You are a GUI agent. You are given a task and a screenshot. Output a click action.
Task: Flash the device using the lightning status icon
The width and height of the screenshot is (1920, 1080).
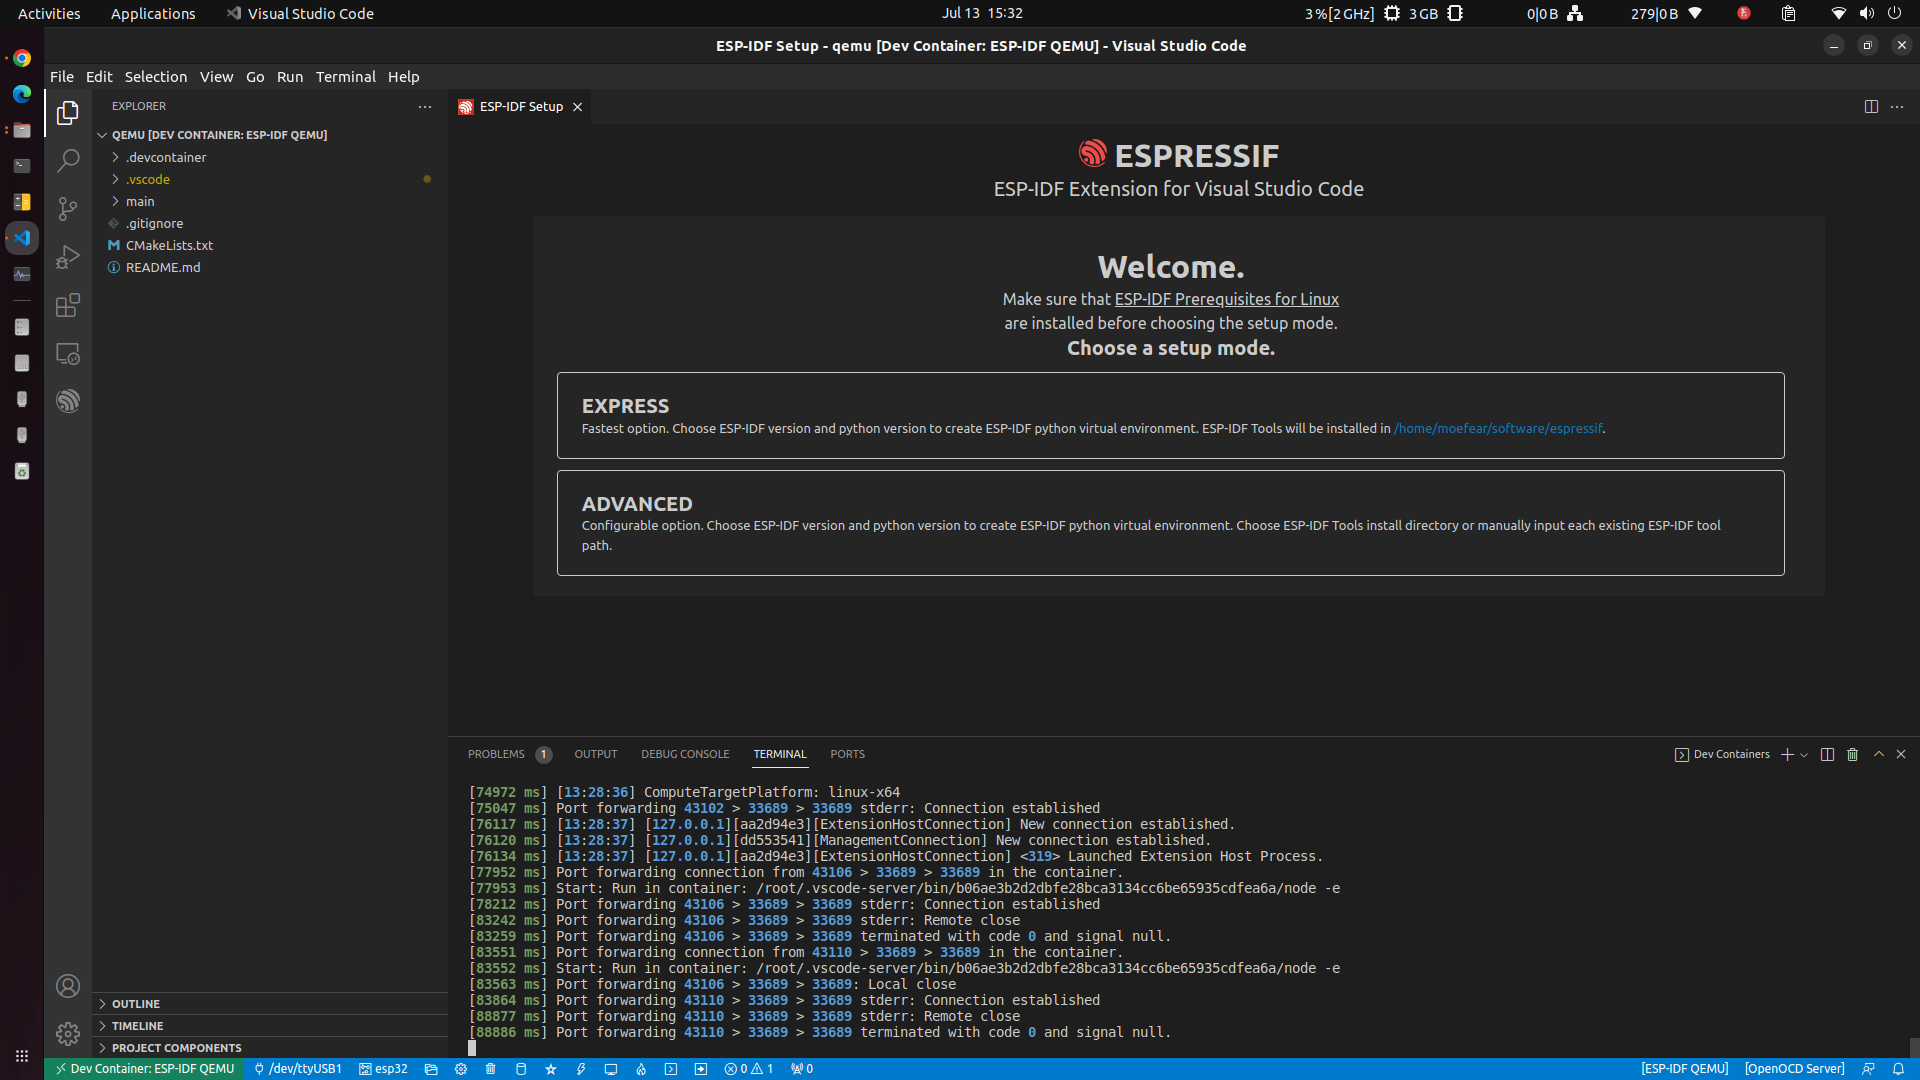(581, 1069)
